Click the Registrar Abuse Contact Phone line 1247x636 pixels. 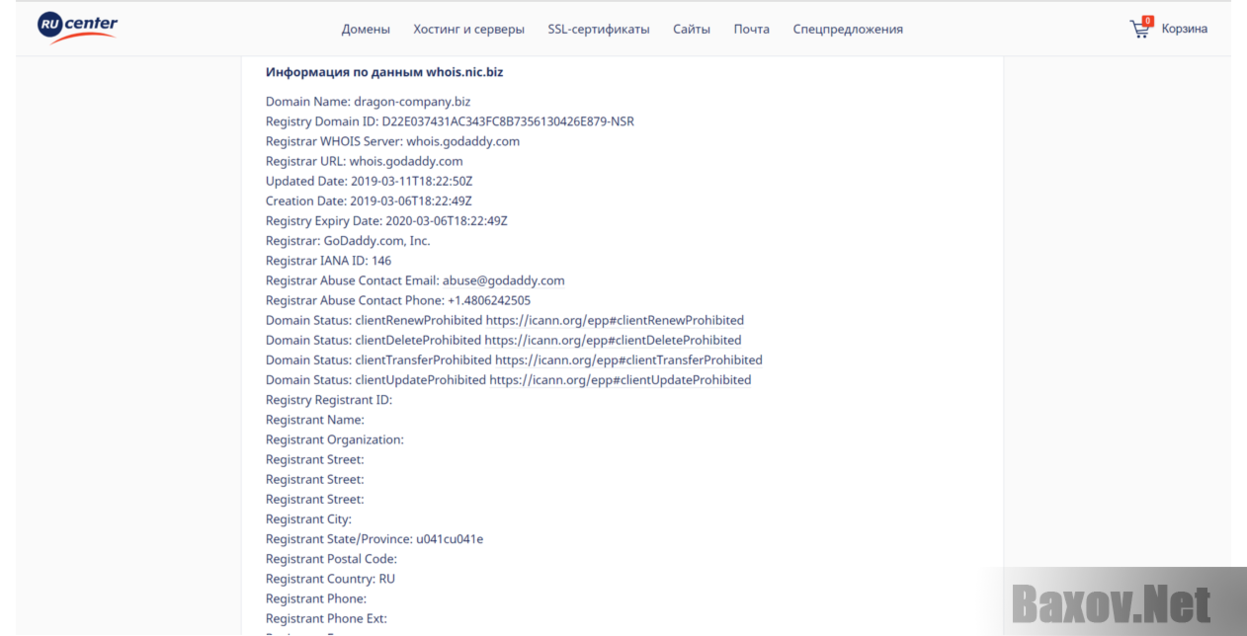pyautogui.click(x=398, y=301)
